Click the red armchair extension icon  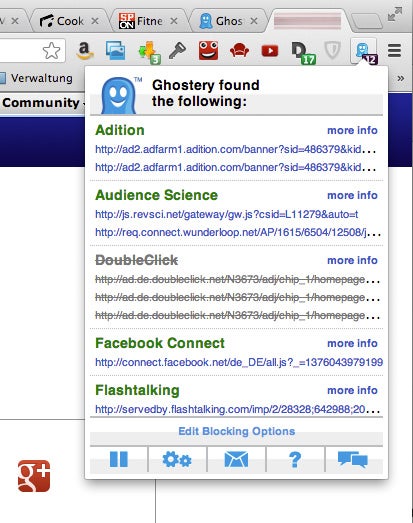[x=239, y=51]
